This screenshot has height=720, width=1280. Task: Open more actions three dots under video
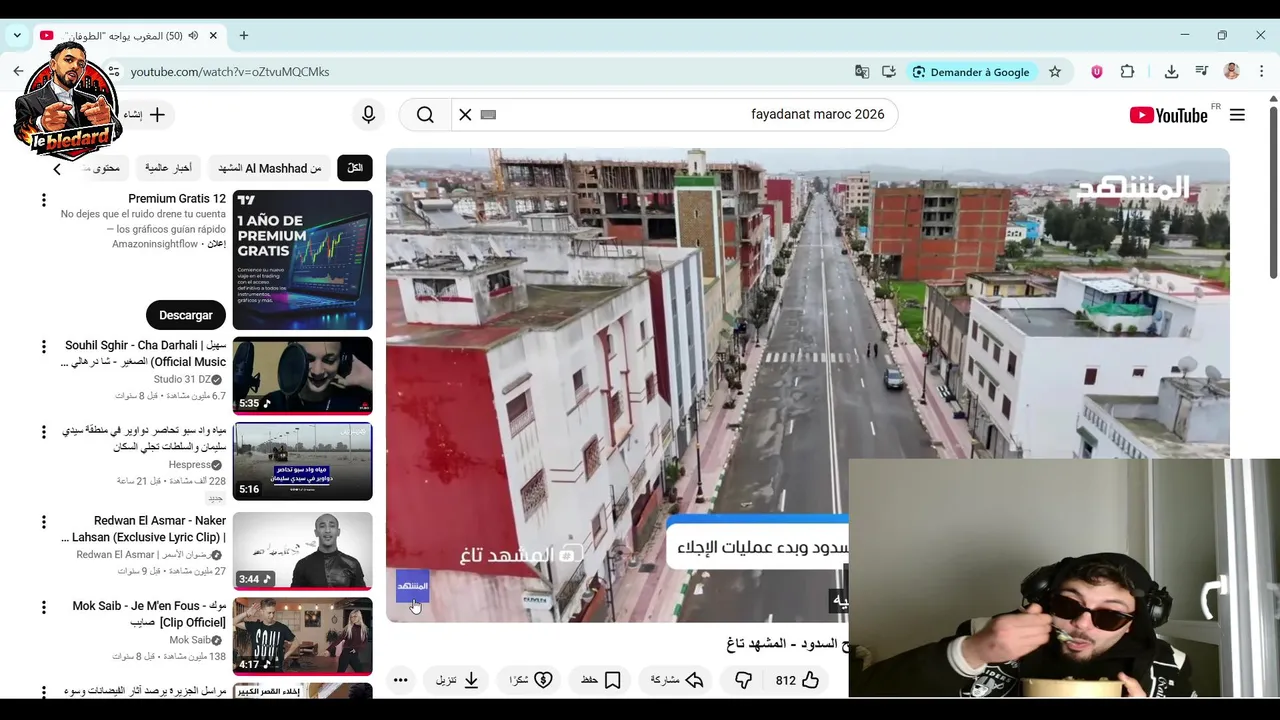(400, 680)
